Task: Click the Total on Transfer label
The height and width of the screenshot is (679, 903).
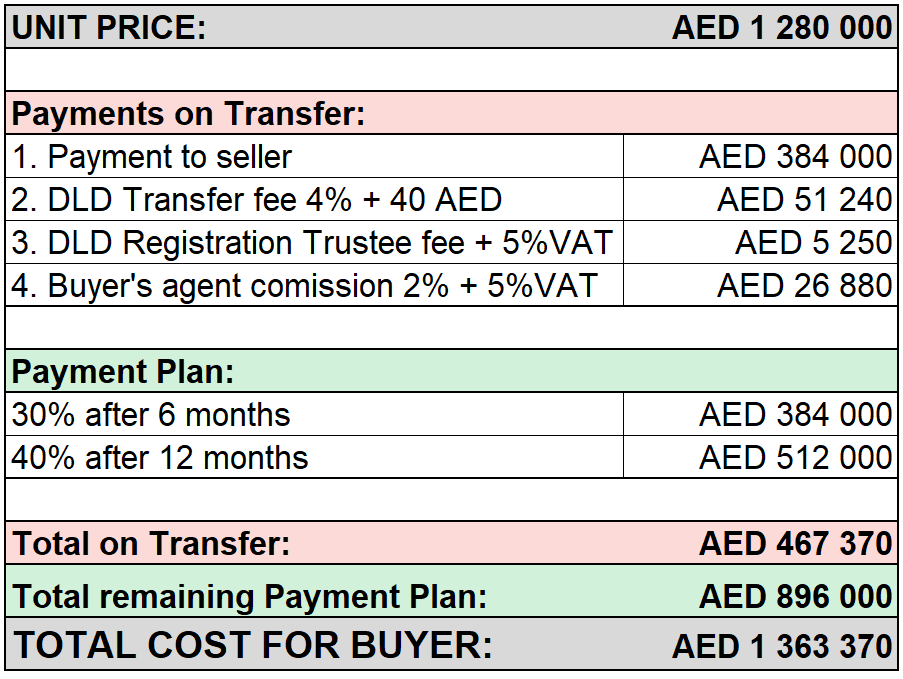Action: pos(151,543)
